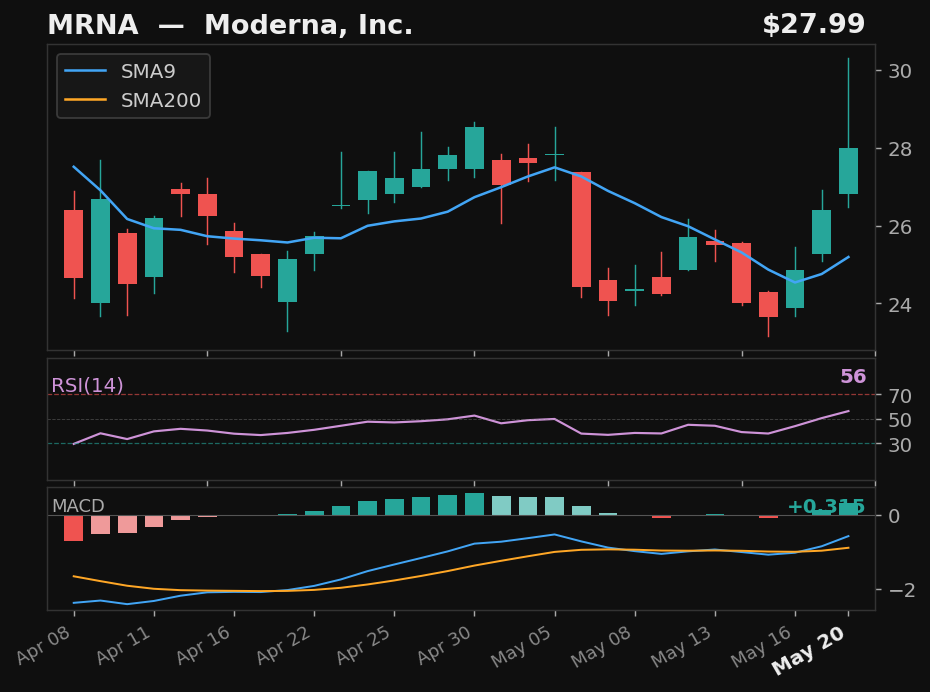This screenshot has width=930, height=692.
Task: Click the MACD panel label
Action: (78, 506)
